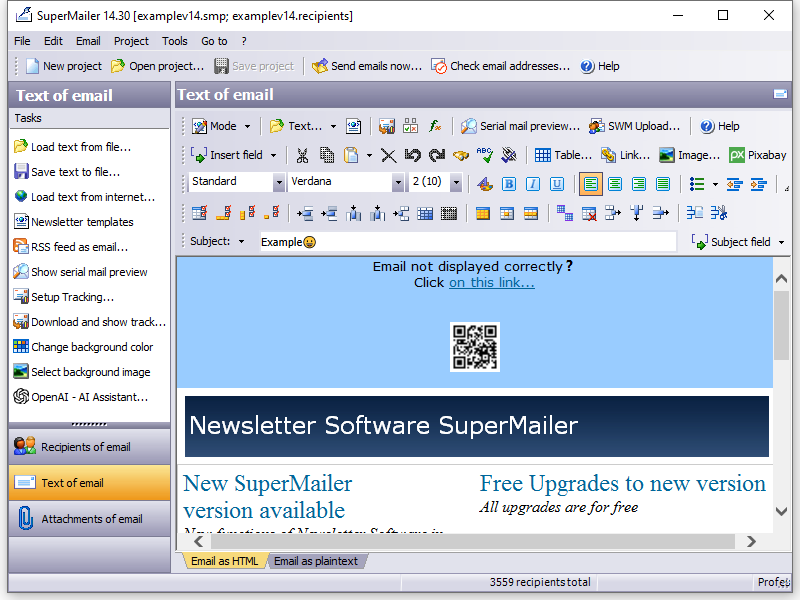
Task: Toggle underline formatting
Action: point(557,184)
